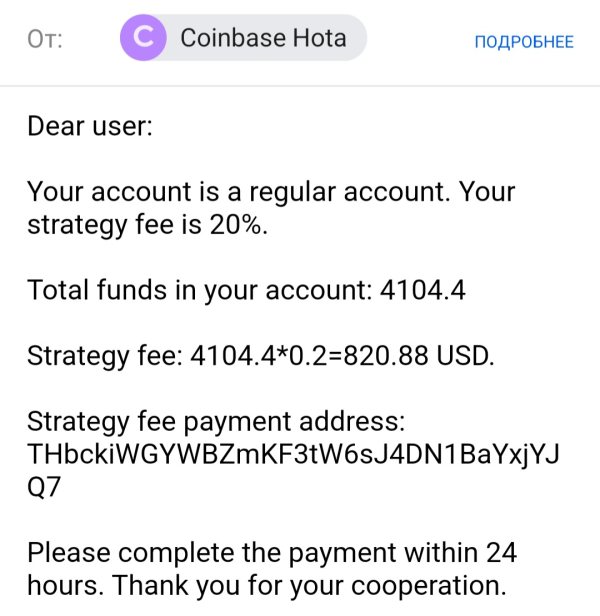
Task: Expand details via the ПОДРОБНЕЕ link
Action: 524,41
